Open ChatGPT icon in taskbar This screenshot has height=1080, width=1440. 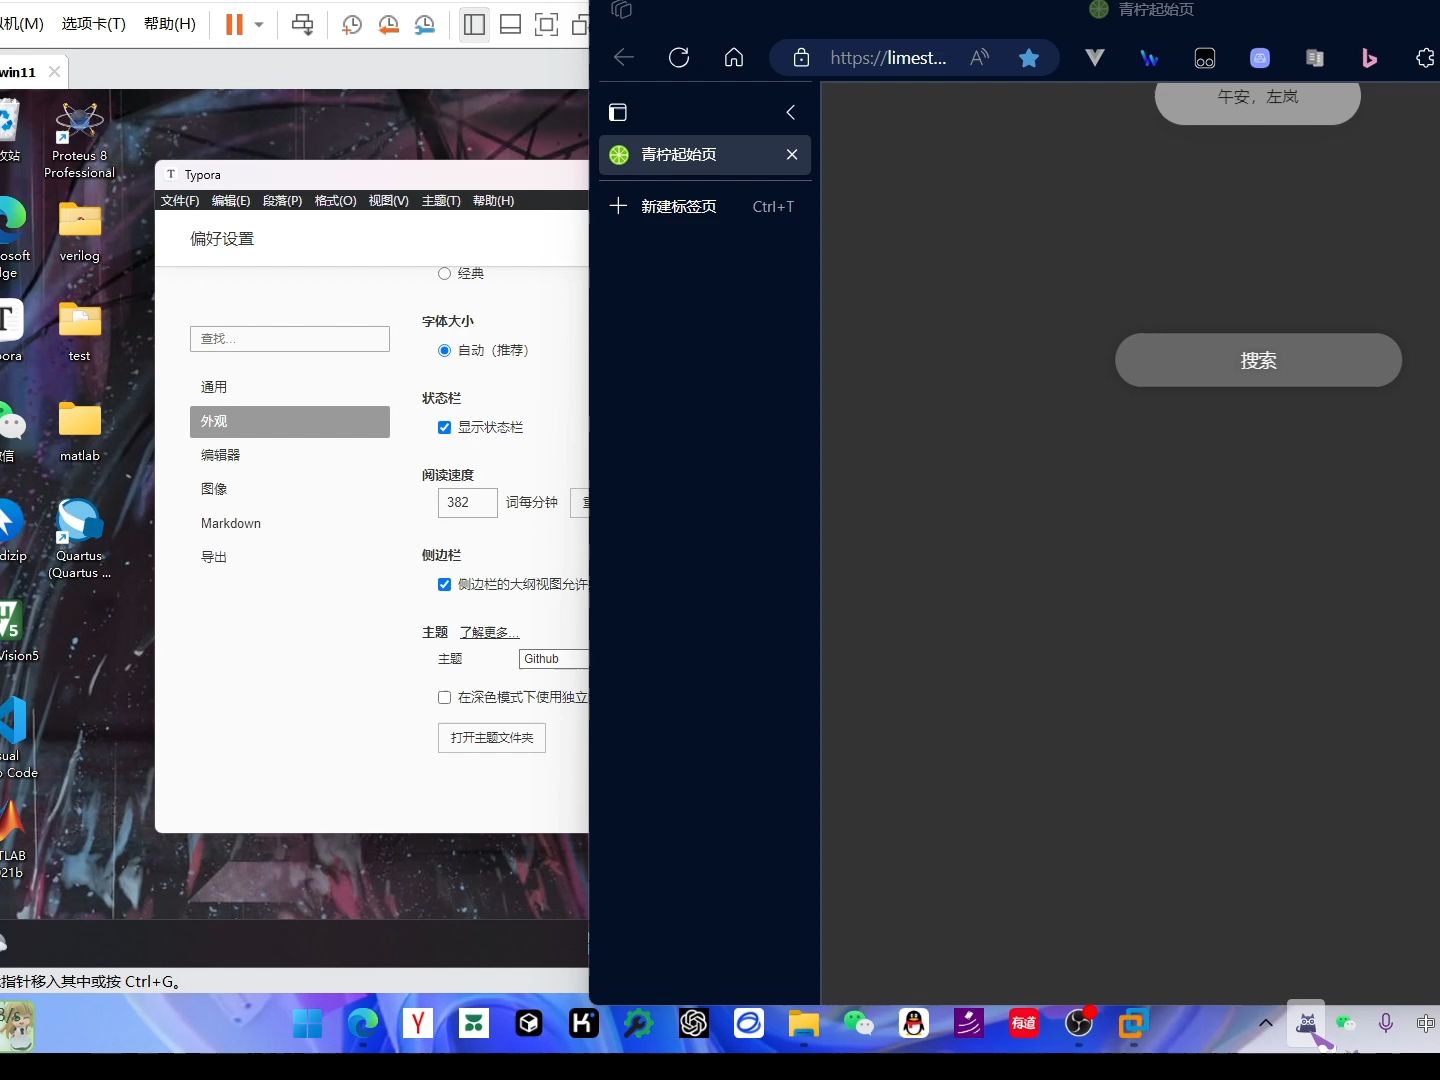point(693,1023)
